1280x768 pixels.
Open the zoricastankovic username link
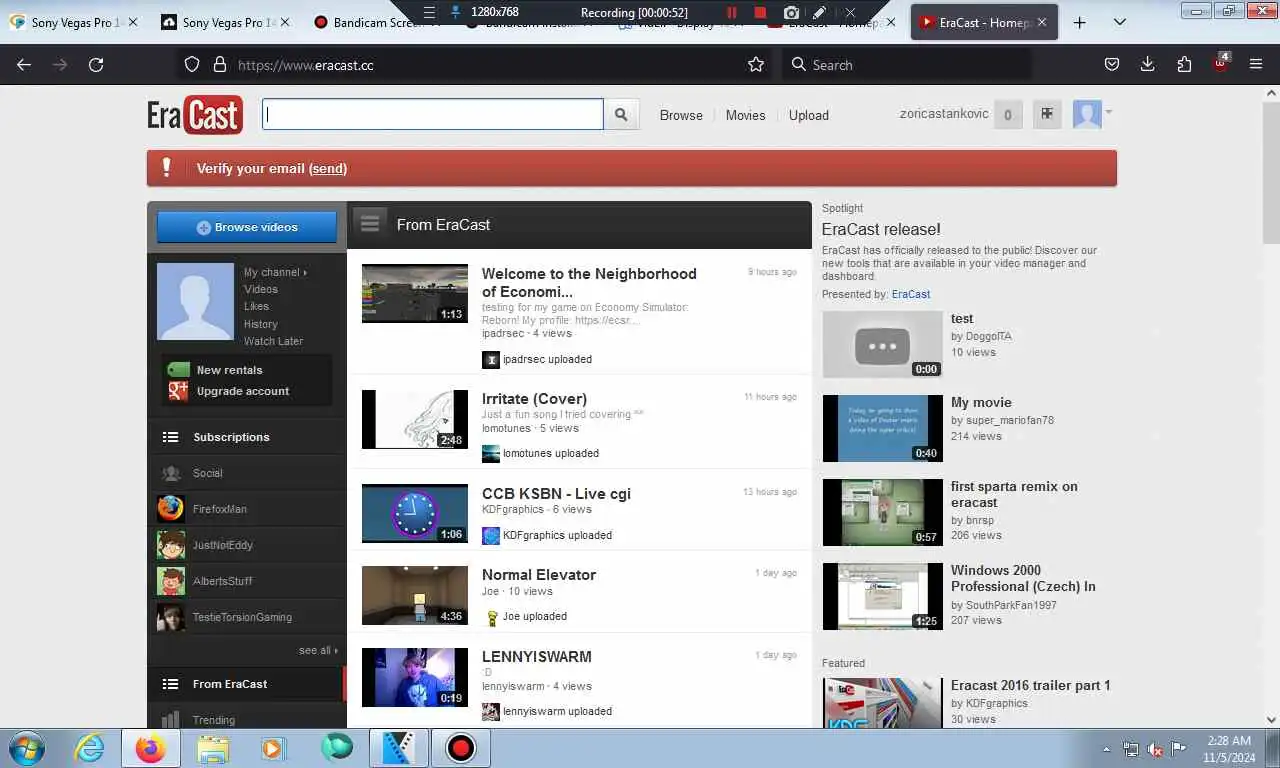pyautogui.click(x=944, y=113)
